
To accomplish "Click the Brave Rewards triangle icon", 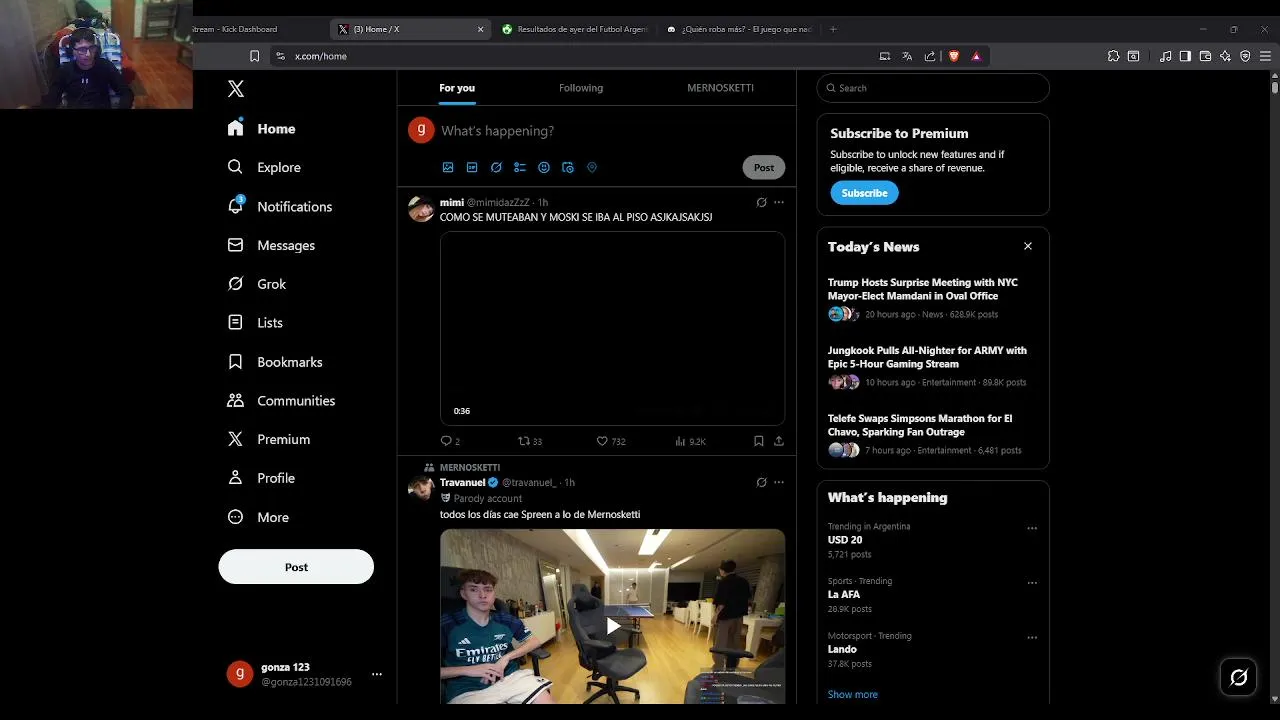I will click(976, 56).
